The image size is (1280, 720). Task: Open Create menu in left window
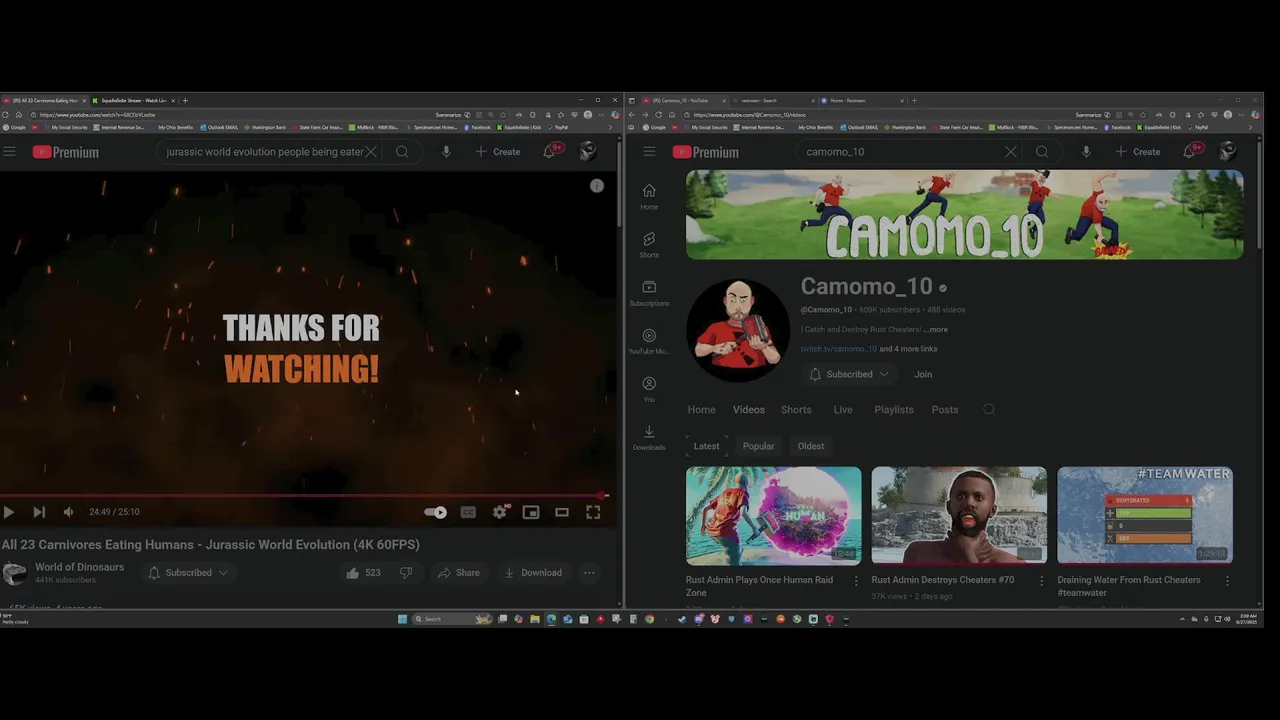pos(497,152)
